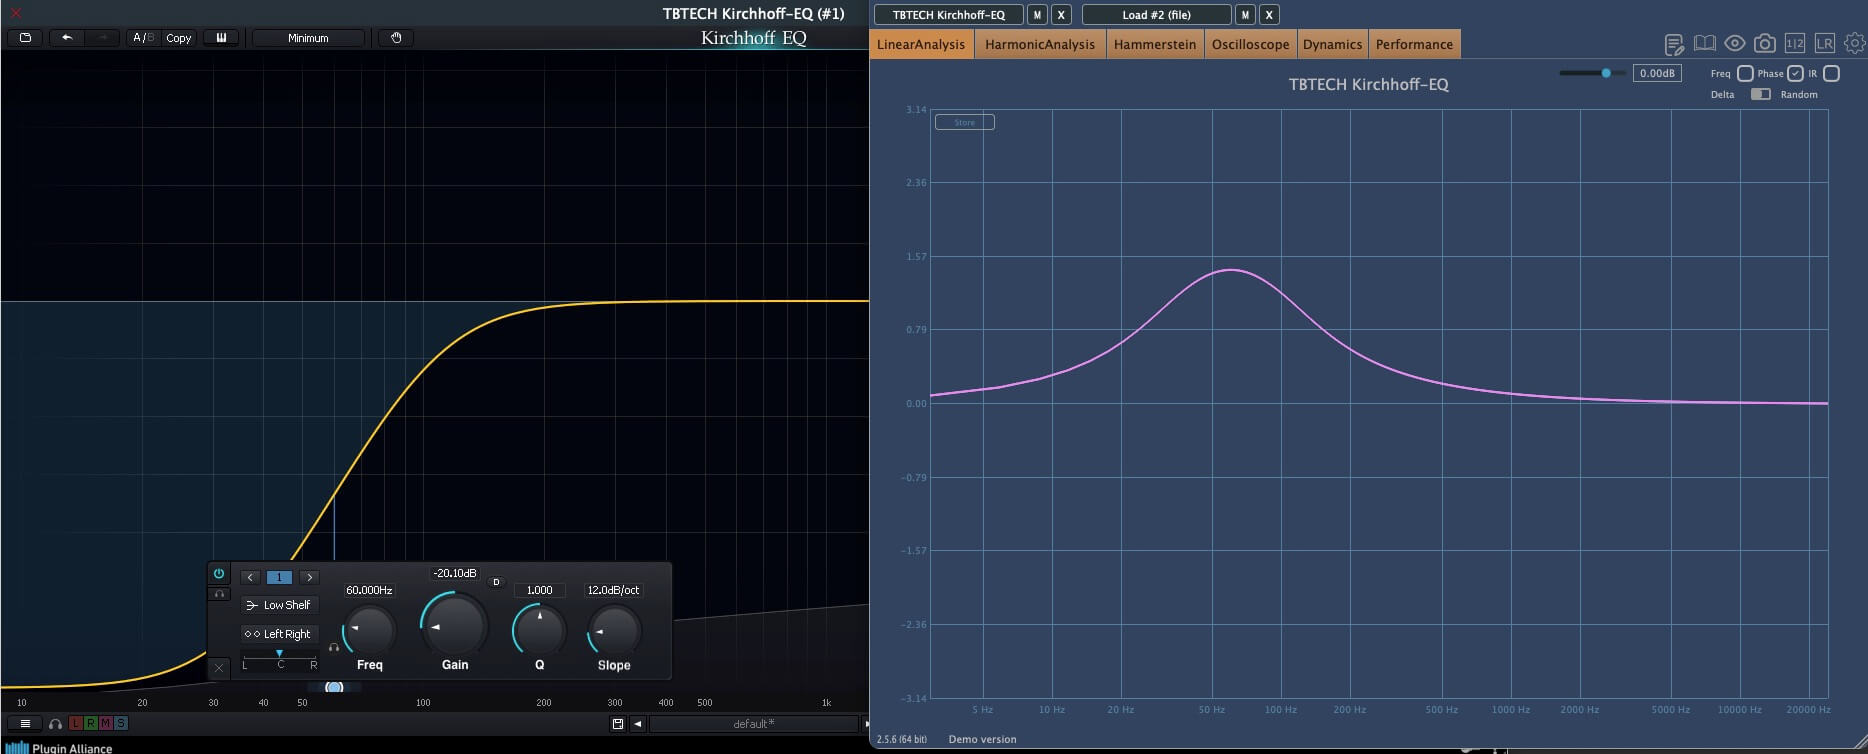Open the Low Shelf filter type dropdown
This screenshot has height=754, width=1868.
[279, 605]
